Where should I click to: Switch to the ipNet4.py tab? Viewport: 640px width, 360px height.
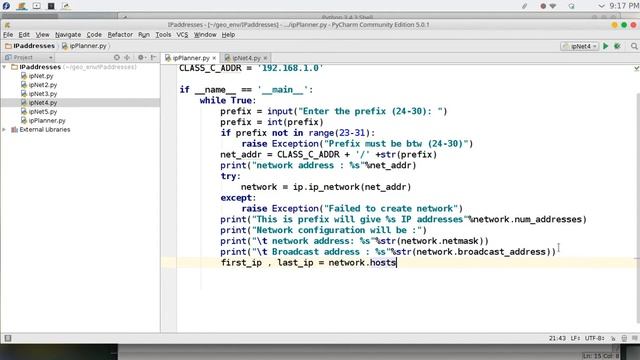[245, 58]
